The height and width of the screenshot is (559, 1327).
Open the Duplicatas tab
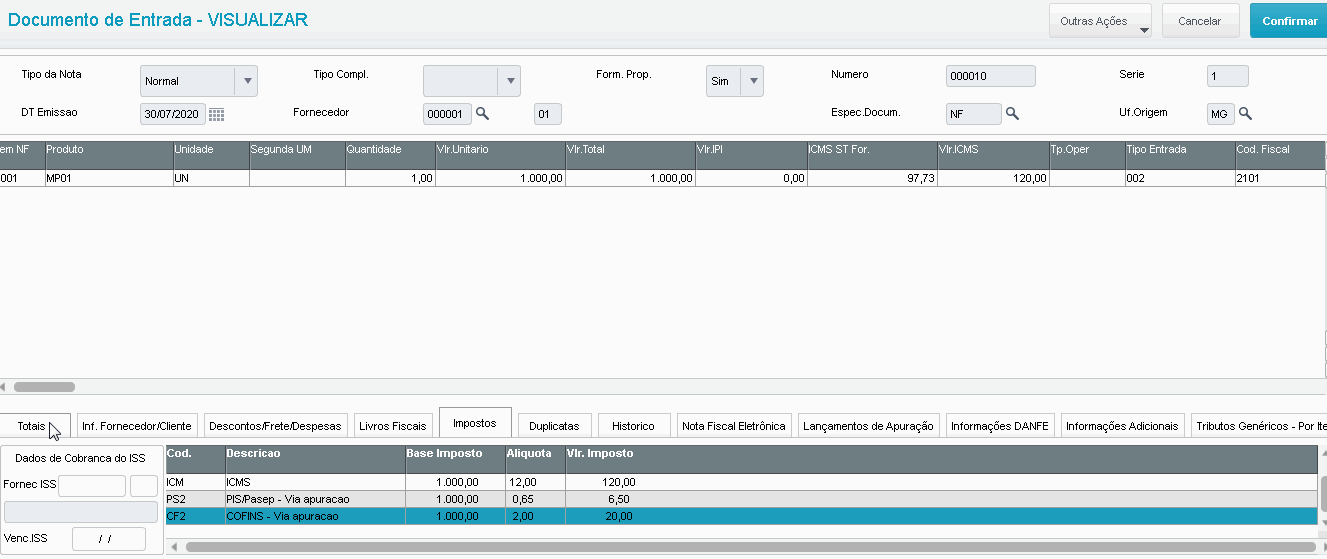click(x=555, y=426)
